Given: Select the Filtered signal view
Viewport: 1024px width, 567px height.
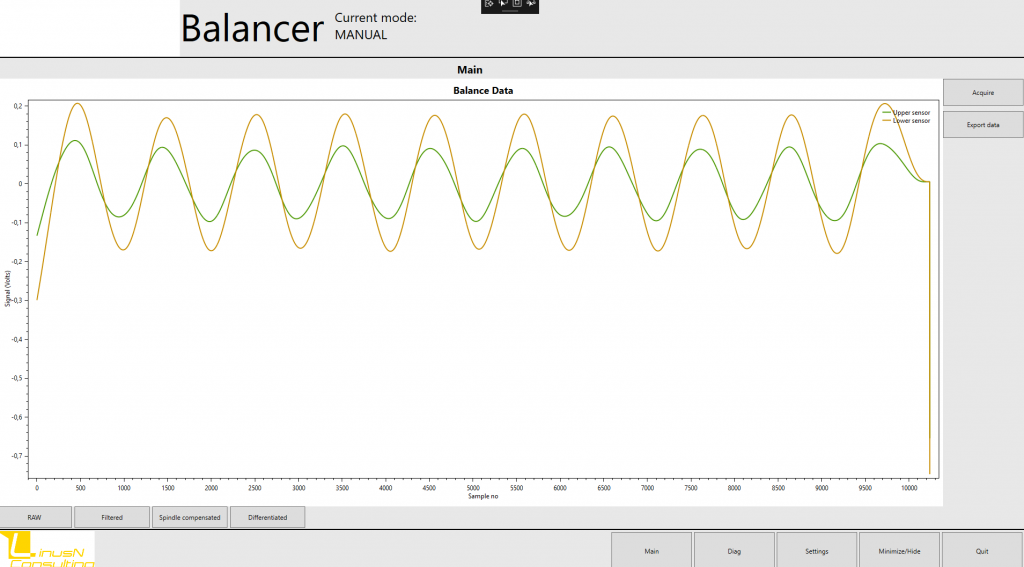Looking at the screenshot, I should (112, 517).
